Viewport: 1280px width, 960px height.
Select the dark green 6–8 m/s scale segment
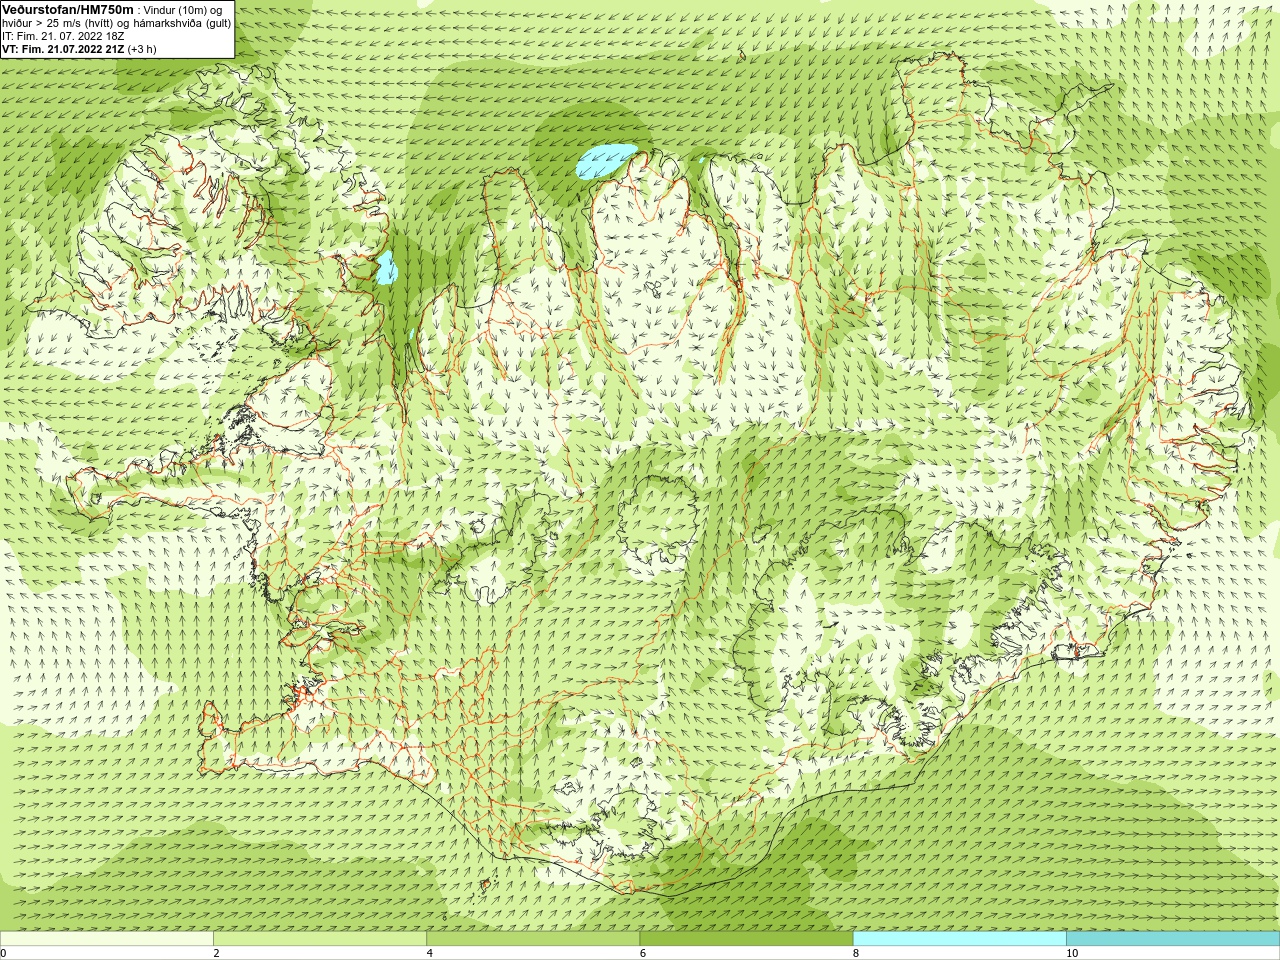tap(746, 939)
